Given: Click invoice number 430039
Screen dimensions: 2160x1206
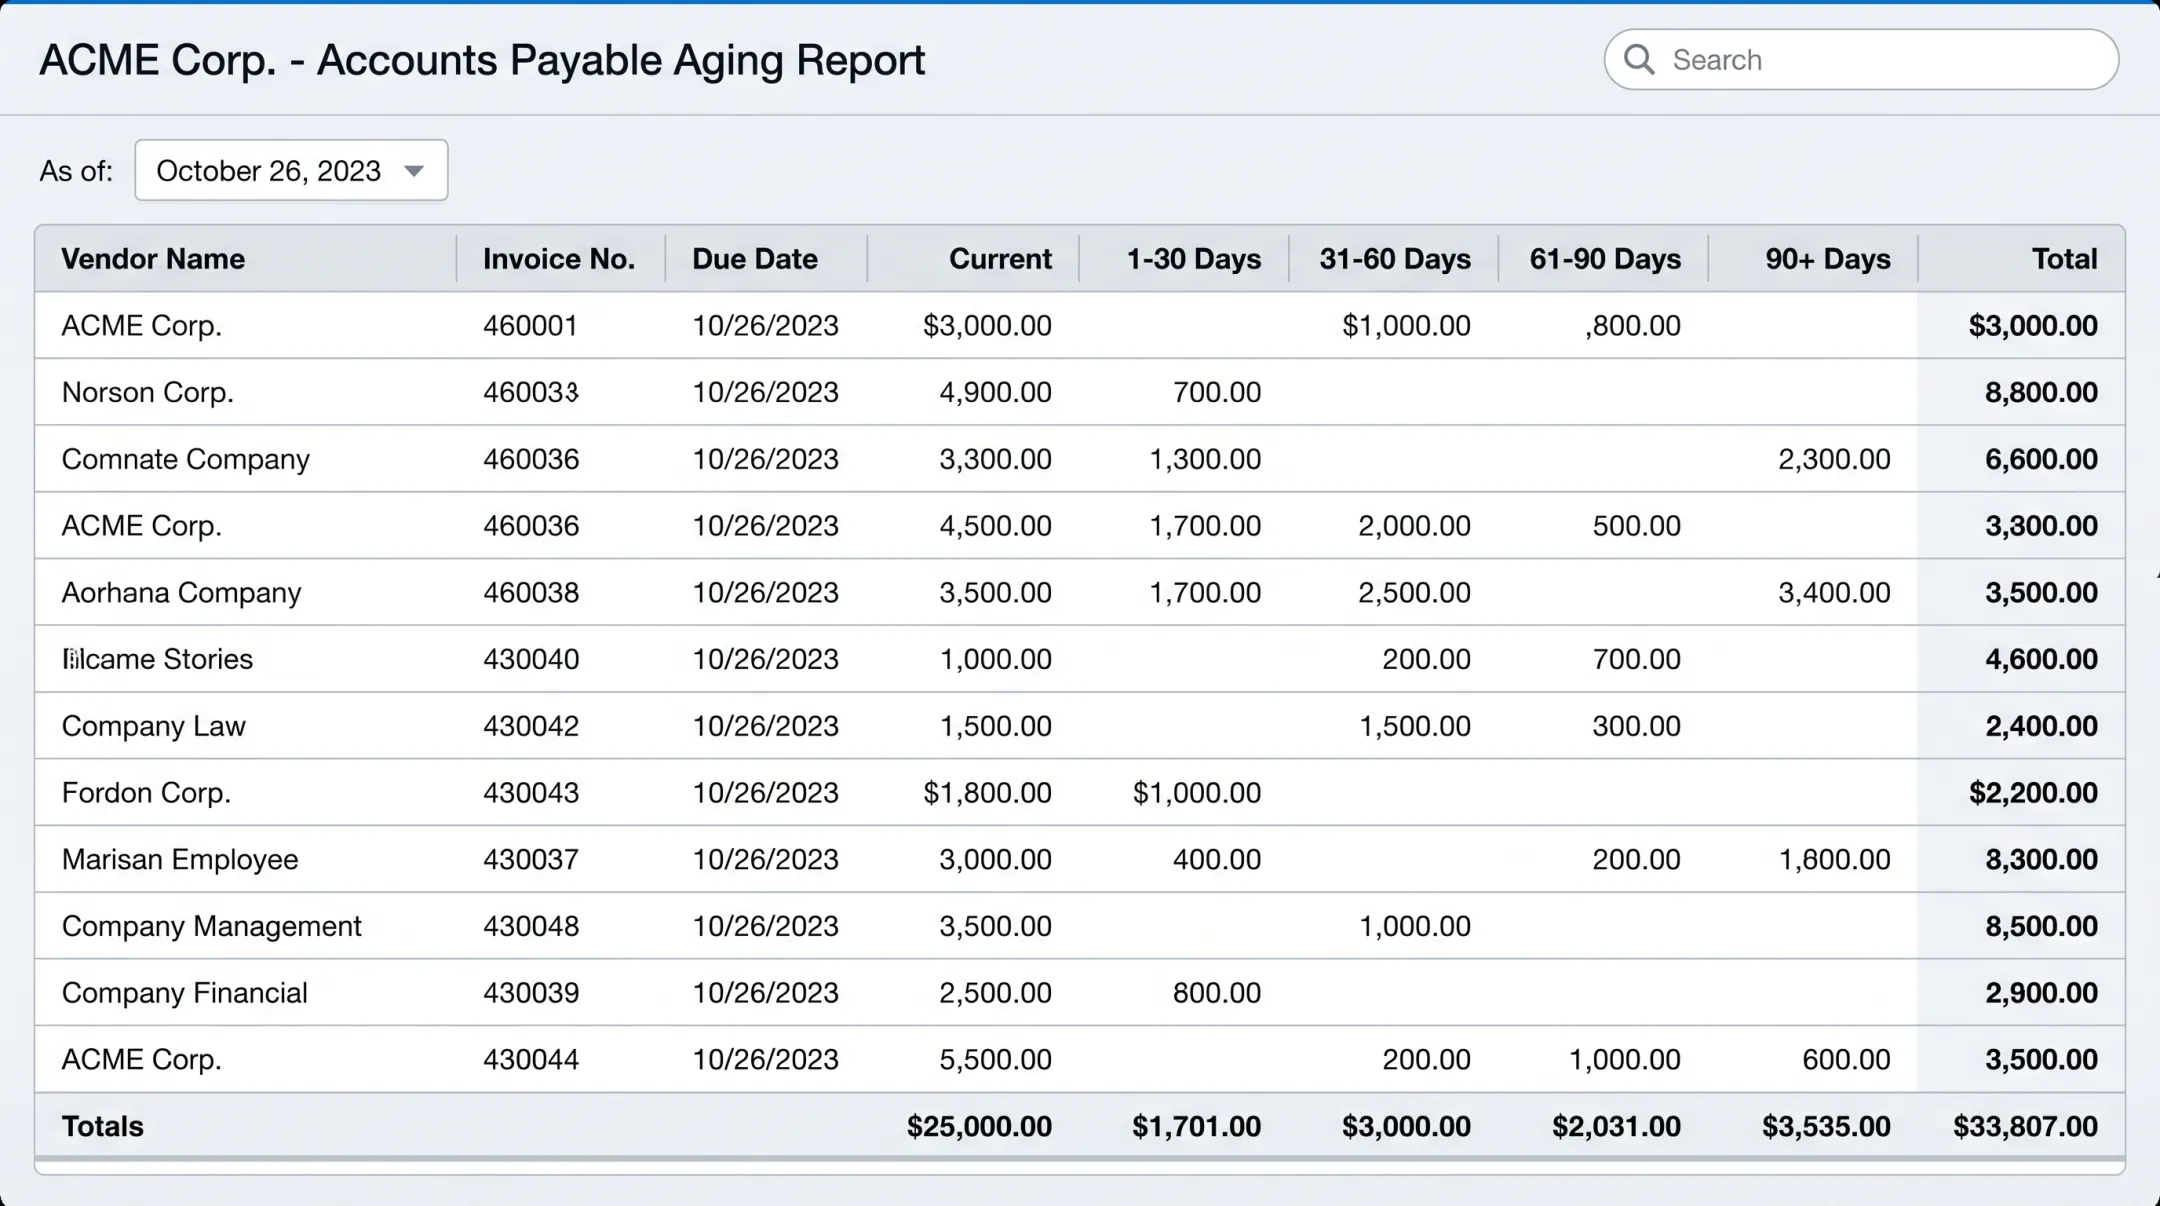Looking at the screenshot, I should point(531,993).
